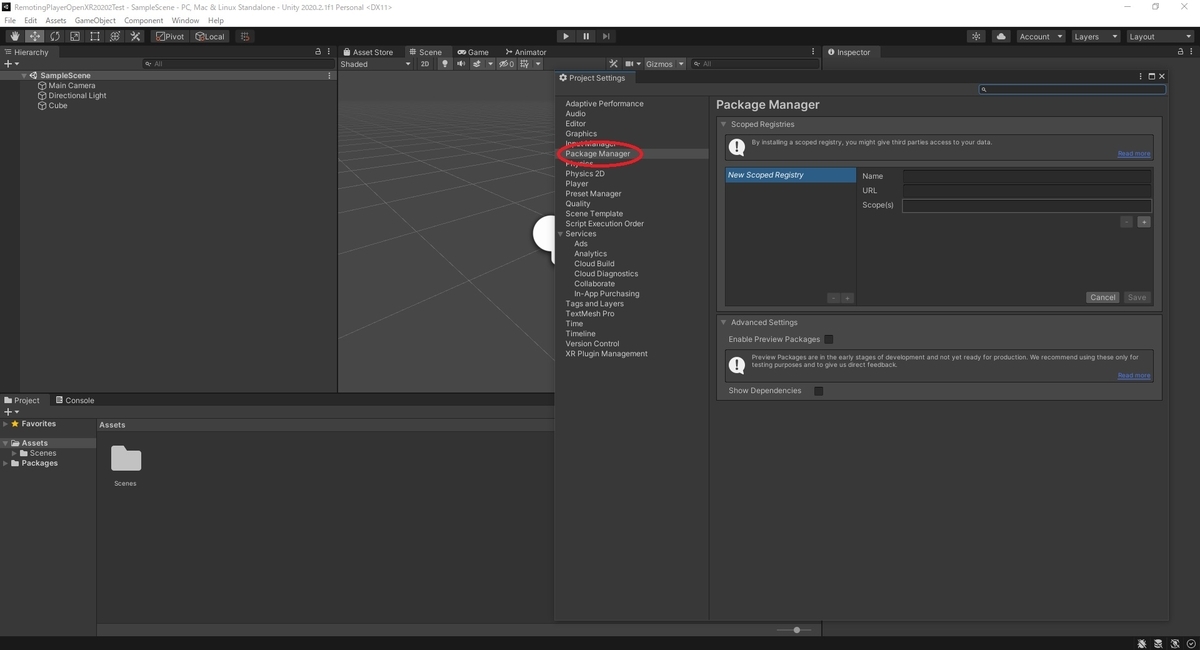Viewport: 1200px width, 650px height.
Task: Click Read more link under Scoped Registries
Action: pyautogui.click(x=1134, y=154)
